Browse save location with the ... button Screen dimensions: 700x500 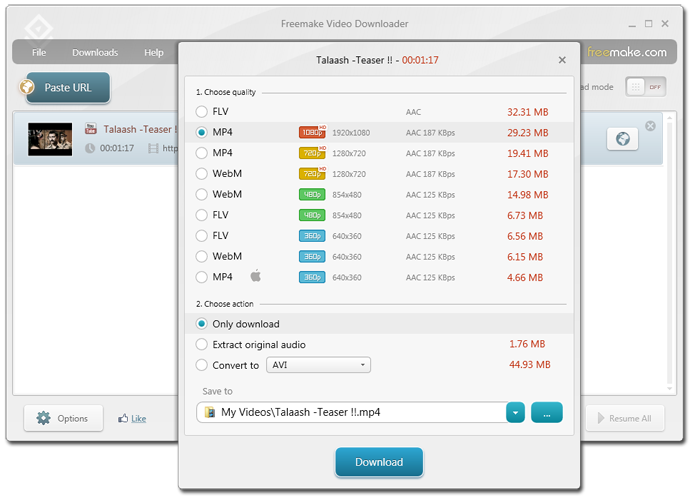[x=546, y=412]
